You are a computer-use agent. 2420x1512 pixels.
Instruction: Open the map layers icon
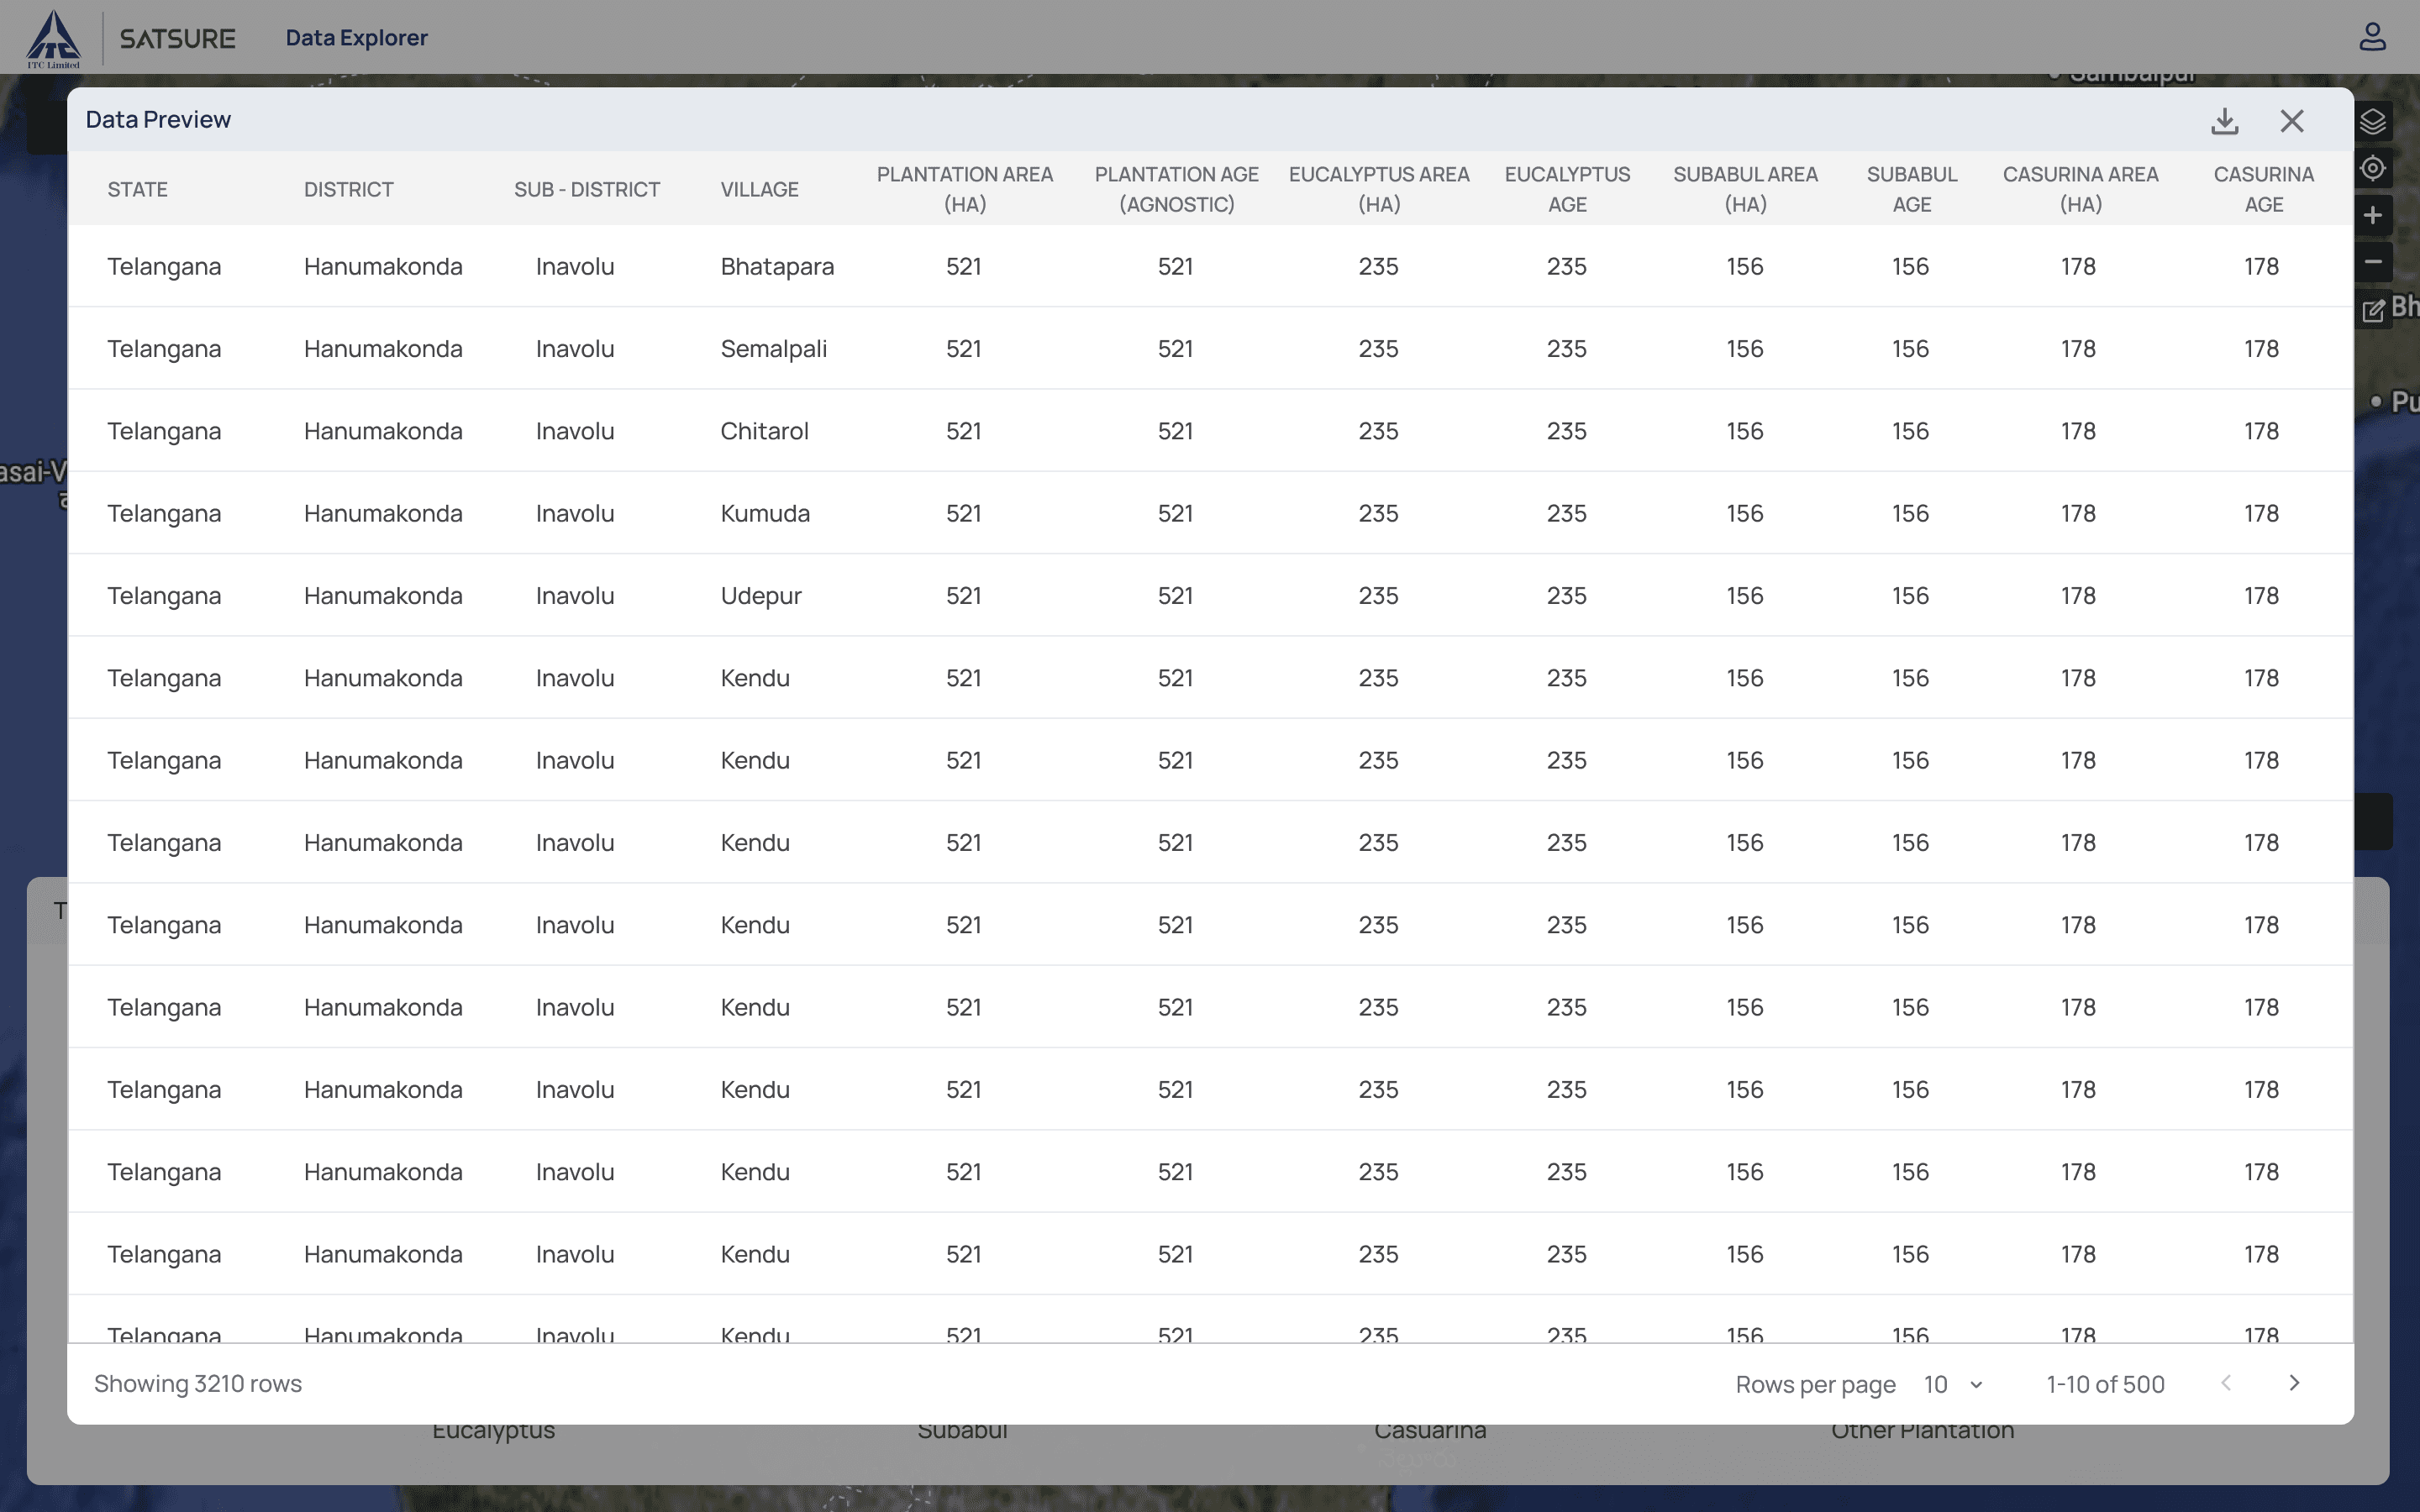(x=2373, y=122)
